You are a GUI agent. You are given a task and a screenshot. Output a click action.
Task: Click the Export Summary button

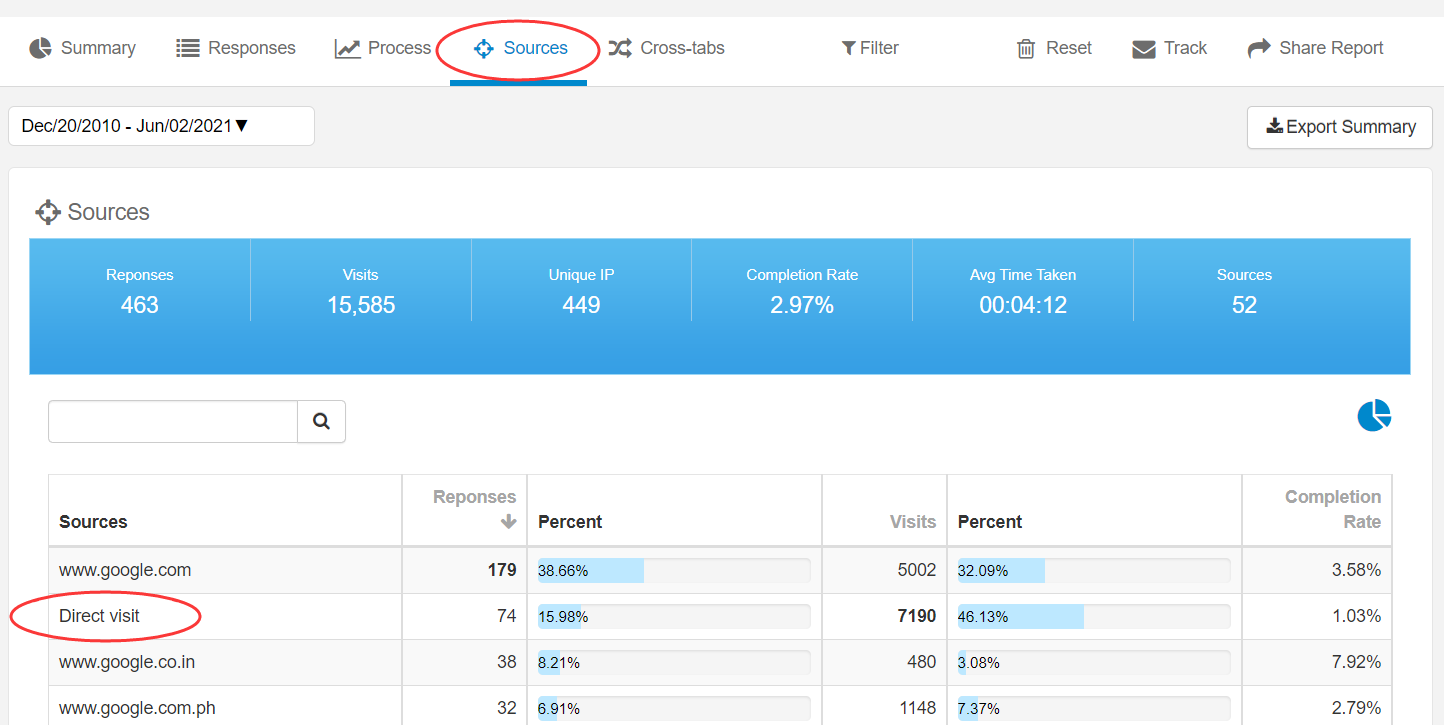1340,127
